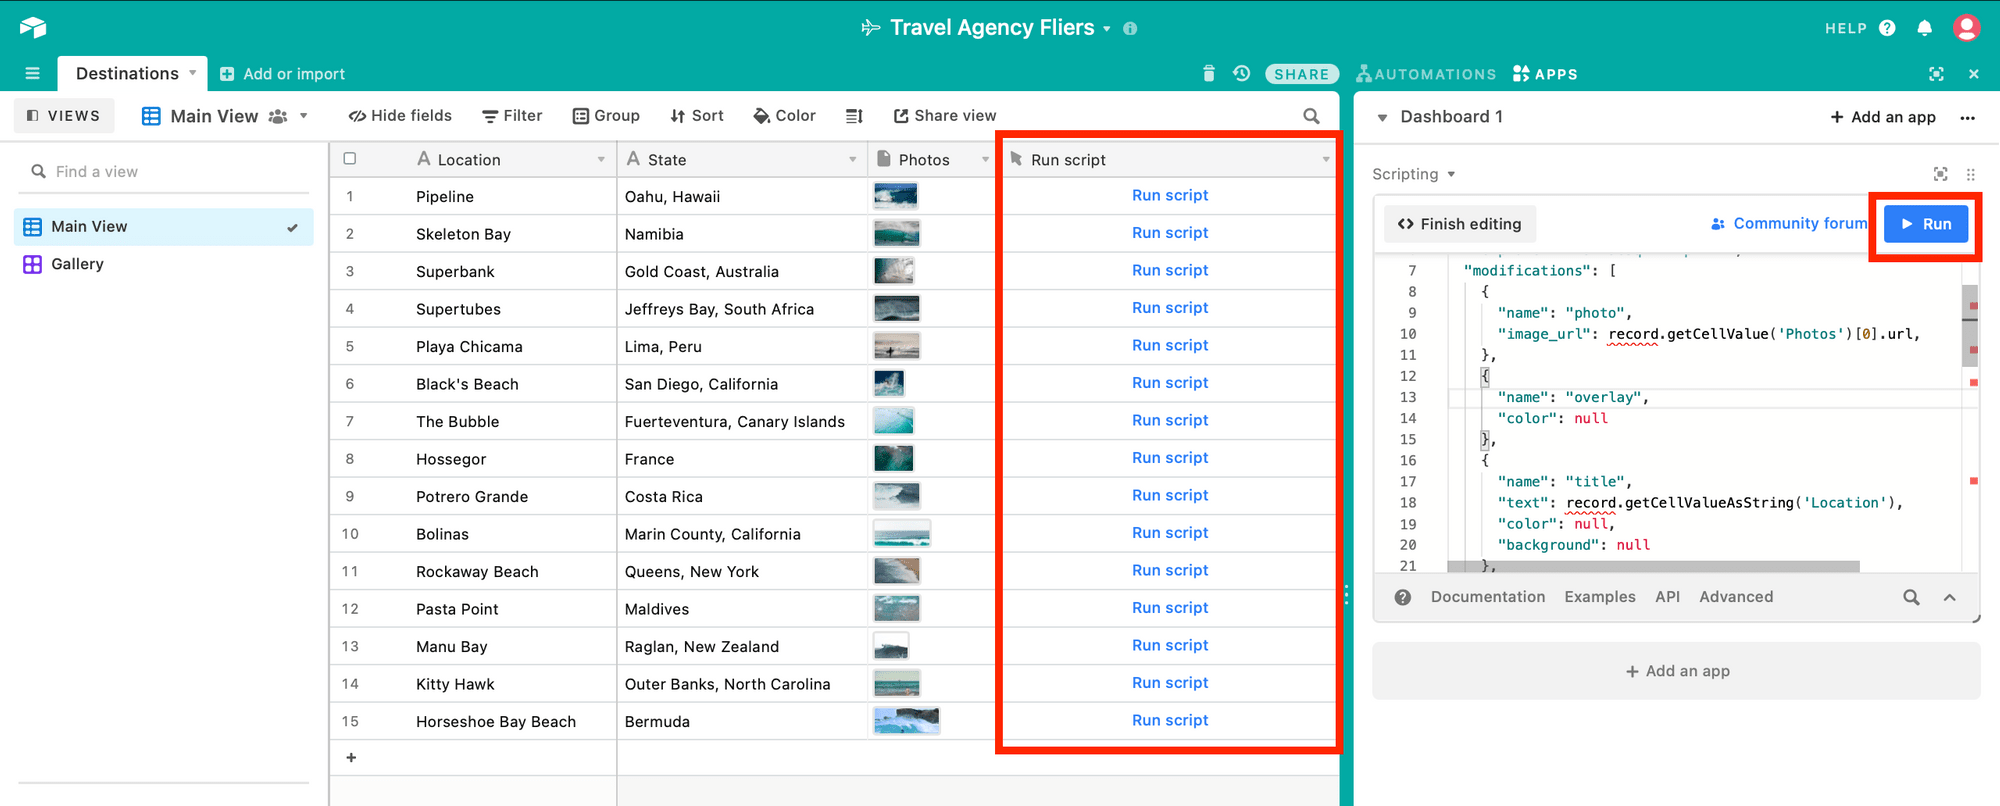This screenshot has width=2000, height=806.
Task: Select the Gallery view in the sidebar
Action: (77, 264)
